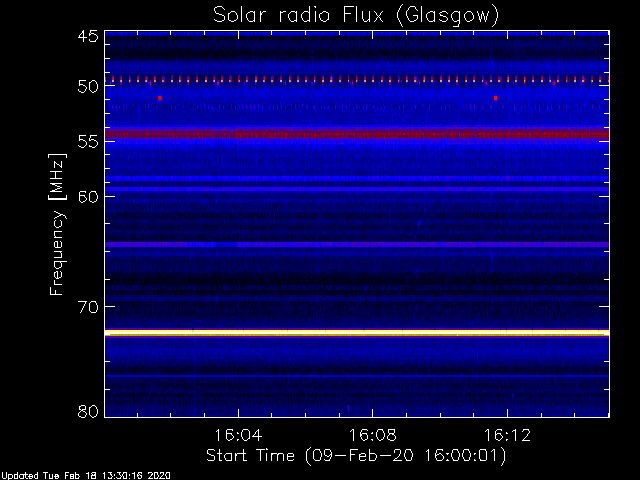Click the "Solar radio Flux (Glasgow)" title
The height and width of the screenshot is (480, 640).
tap(356, 16)
